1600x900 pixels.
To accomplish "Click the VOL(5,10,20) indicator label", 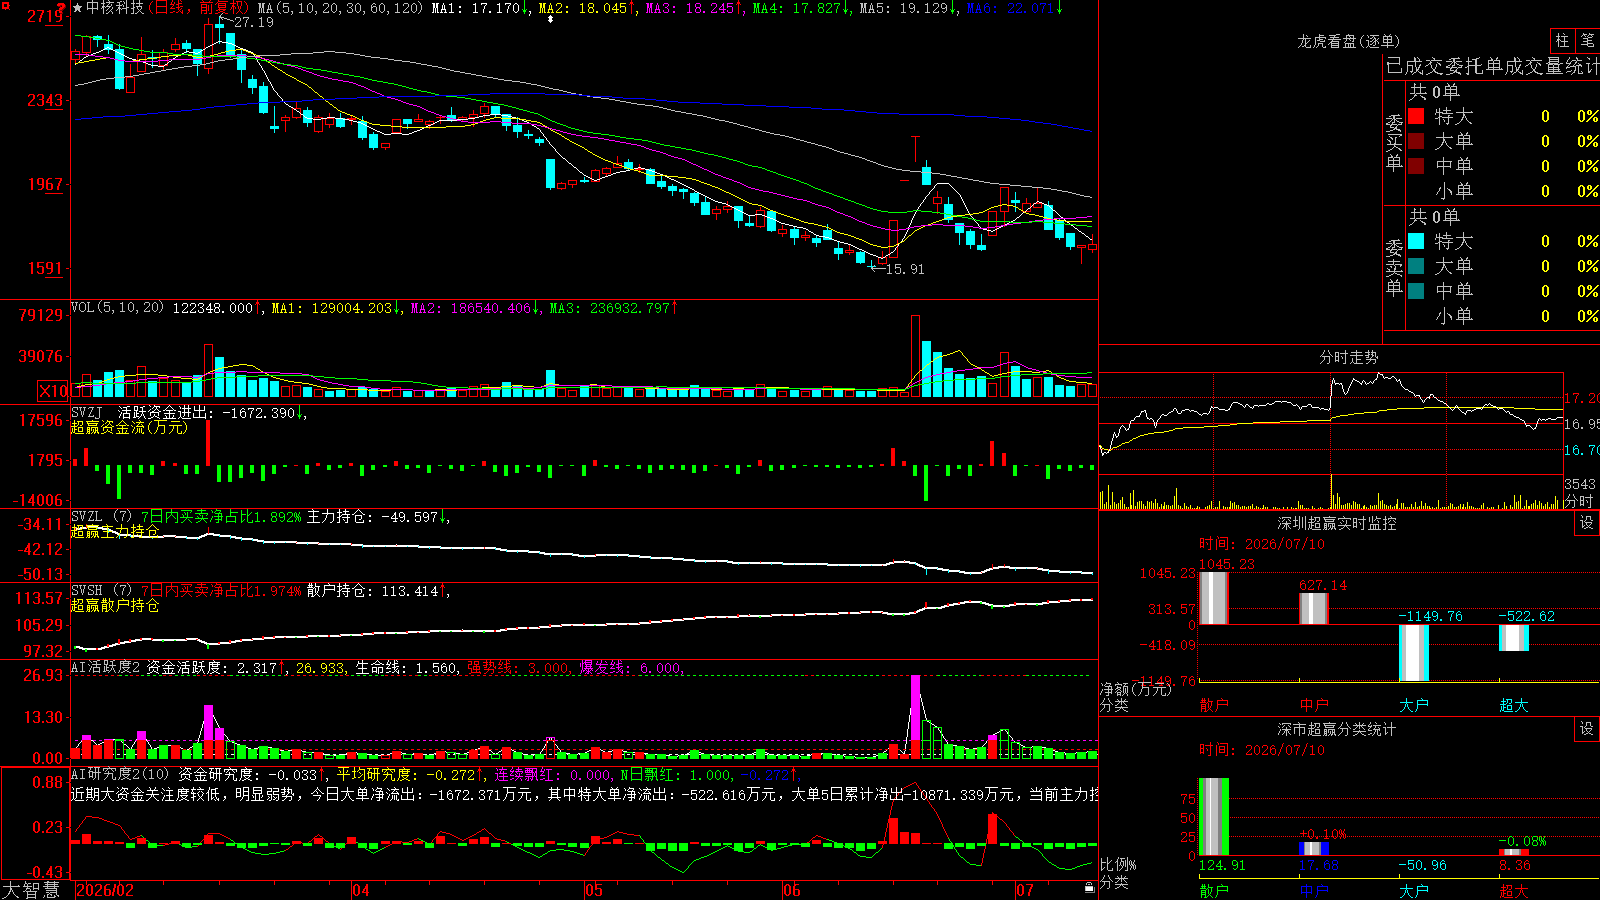I will click(x=117, y=308).
